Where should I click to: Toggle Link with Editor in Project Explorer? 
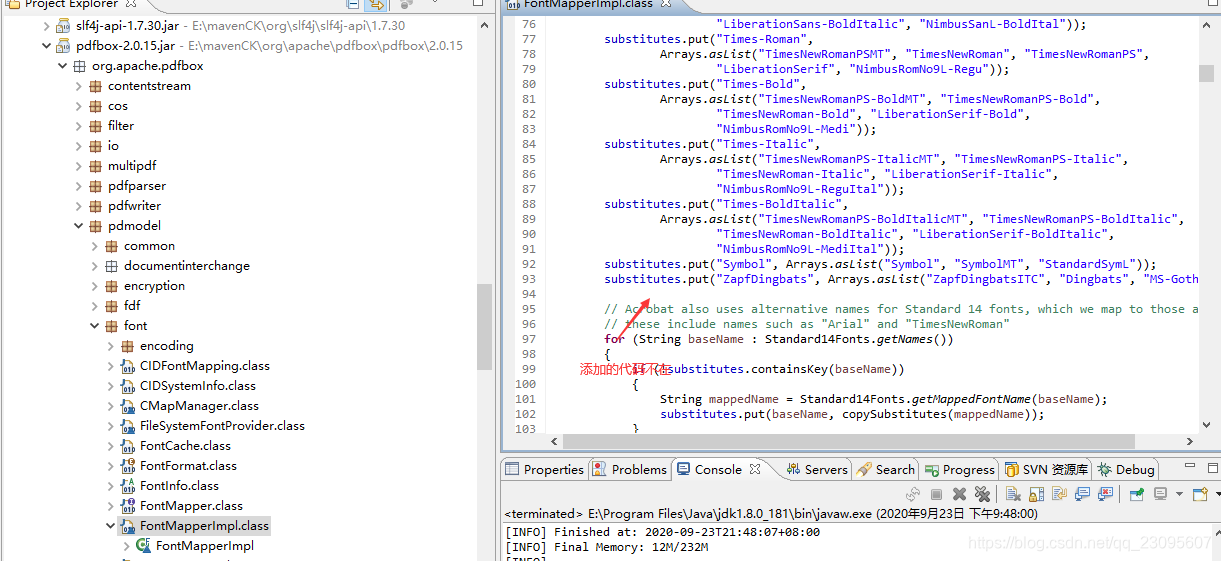click(376, 4)
